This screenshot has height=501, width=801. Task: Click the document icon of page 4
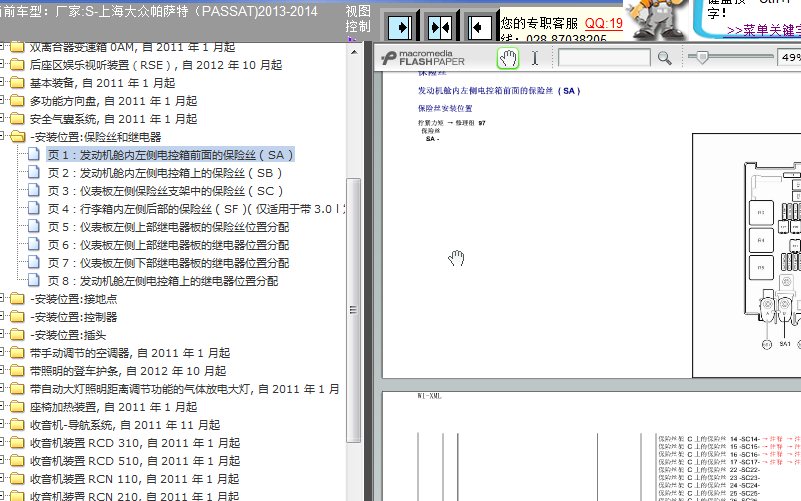[34, 208]
